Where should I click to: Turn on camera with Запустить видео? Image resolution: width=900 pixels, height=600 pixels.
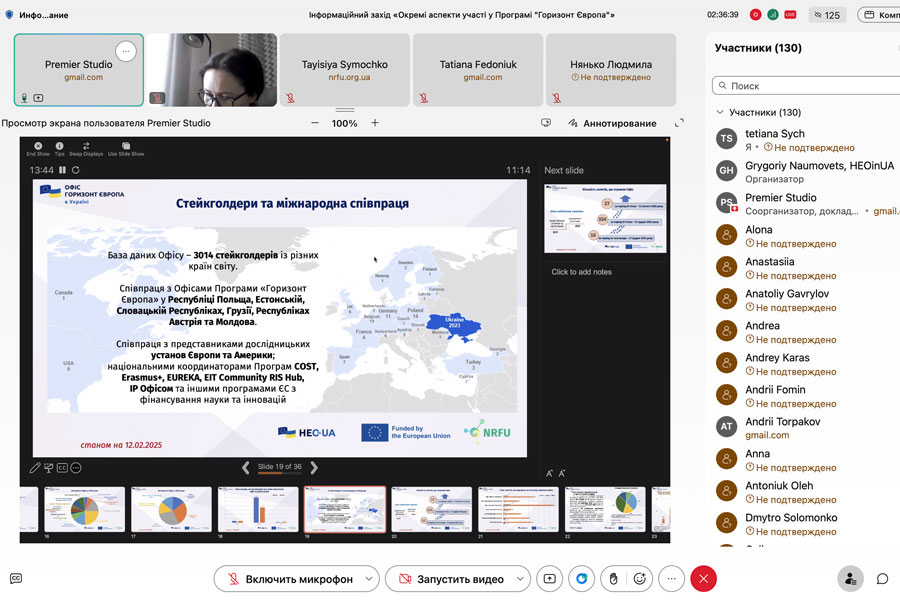(449, 579)
